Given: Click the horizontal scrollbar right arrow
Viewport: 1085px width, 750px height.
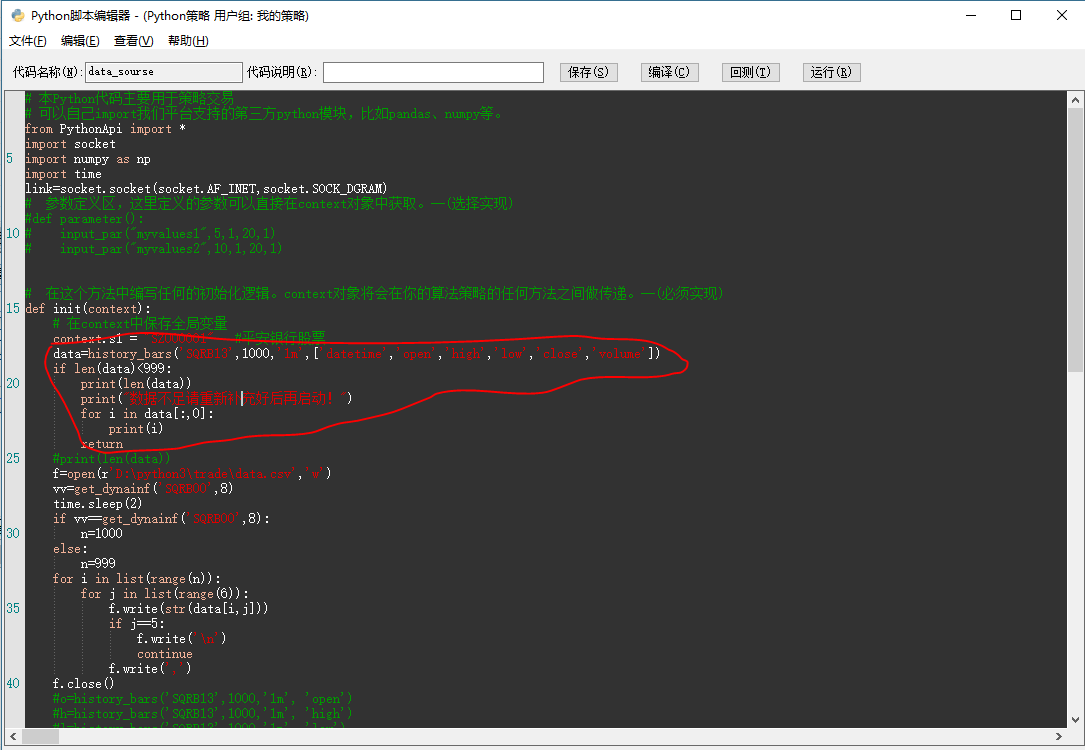Looking at the screenshot, I should pyautogui.click(x=1059, y=737).
